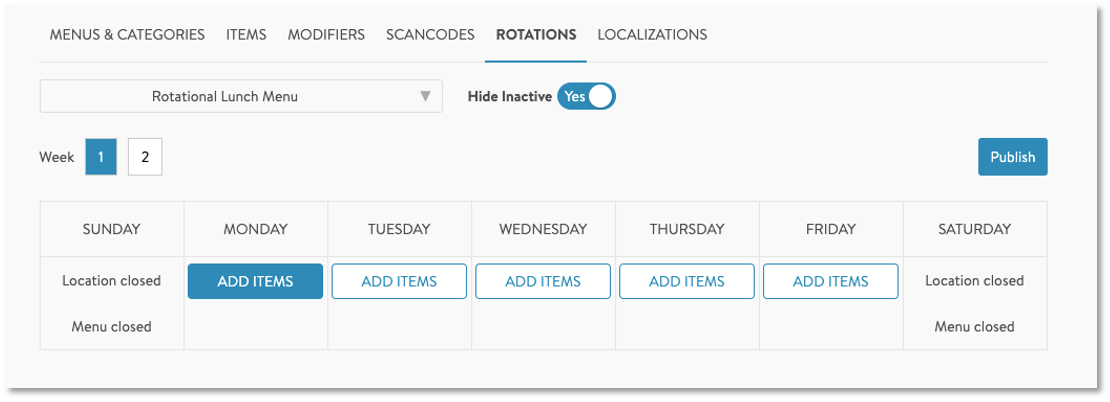Image resolution: width=1110 pixels, height=402 pixels.
Task: Switch to the Items tab
Action: click(x=246, y=34)
